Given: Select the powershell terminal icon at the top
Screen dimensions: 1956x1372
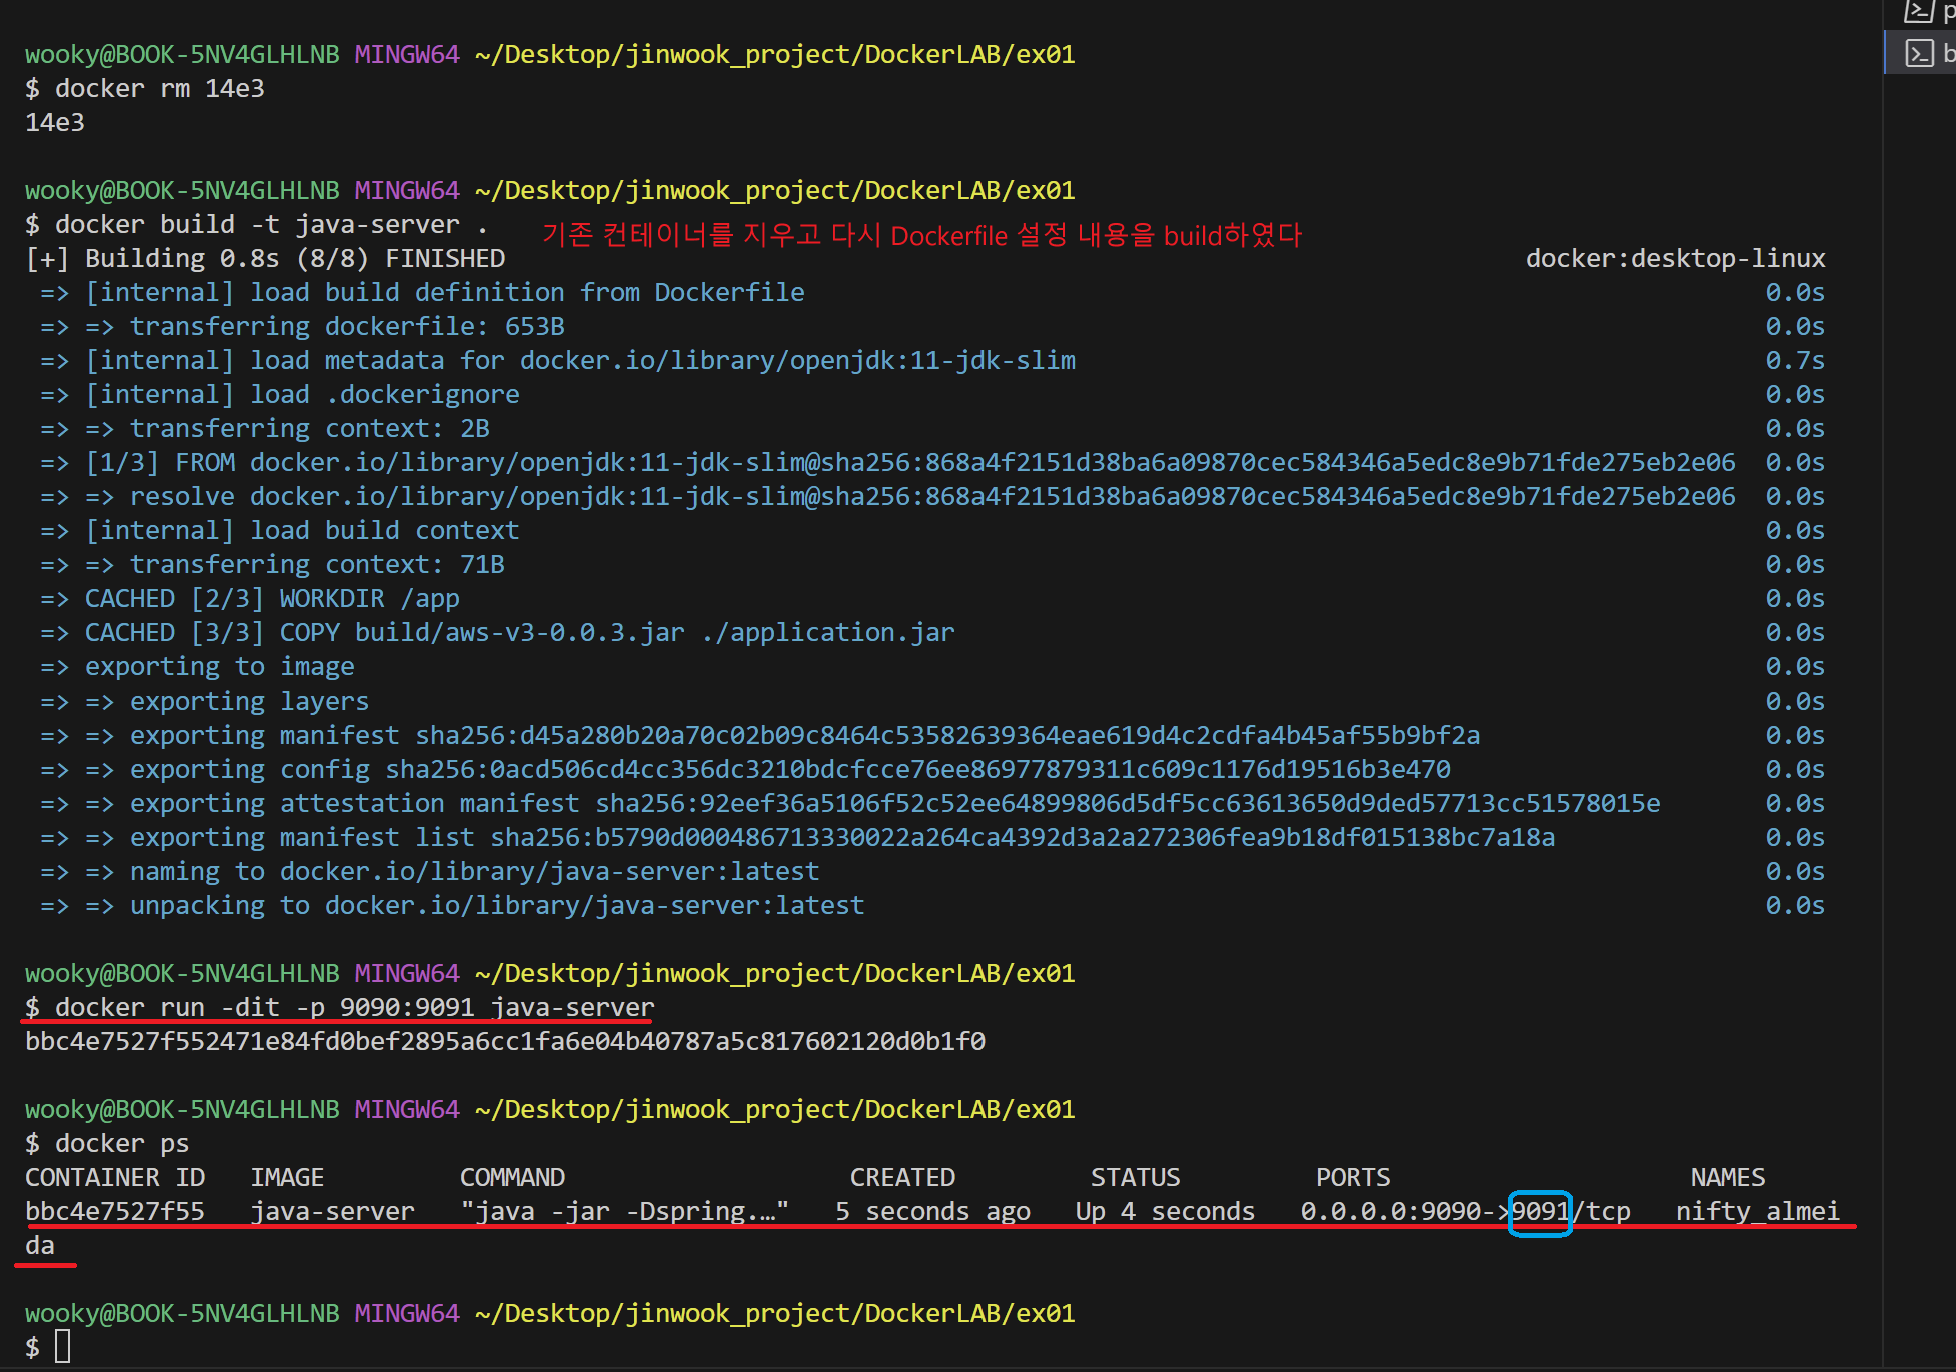Looking at the screenshot, I should pos(1919,10).
